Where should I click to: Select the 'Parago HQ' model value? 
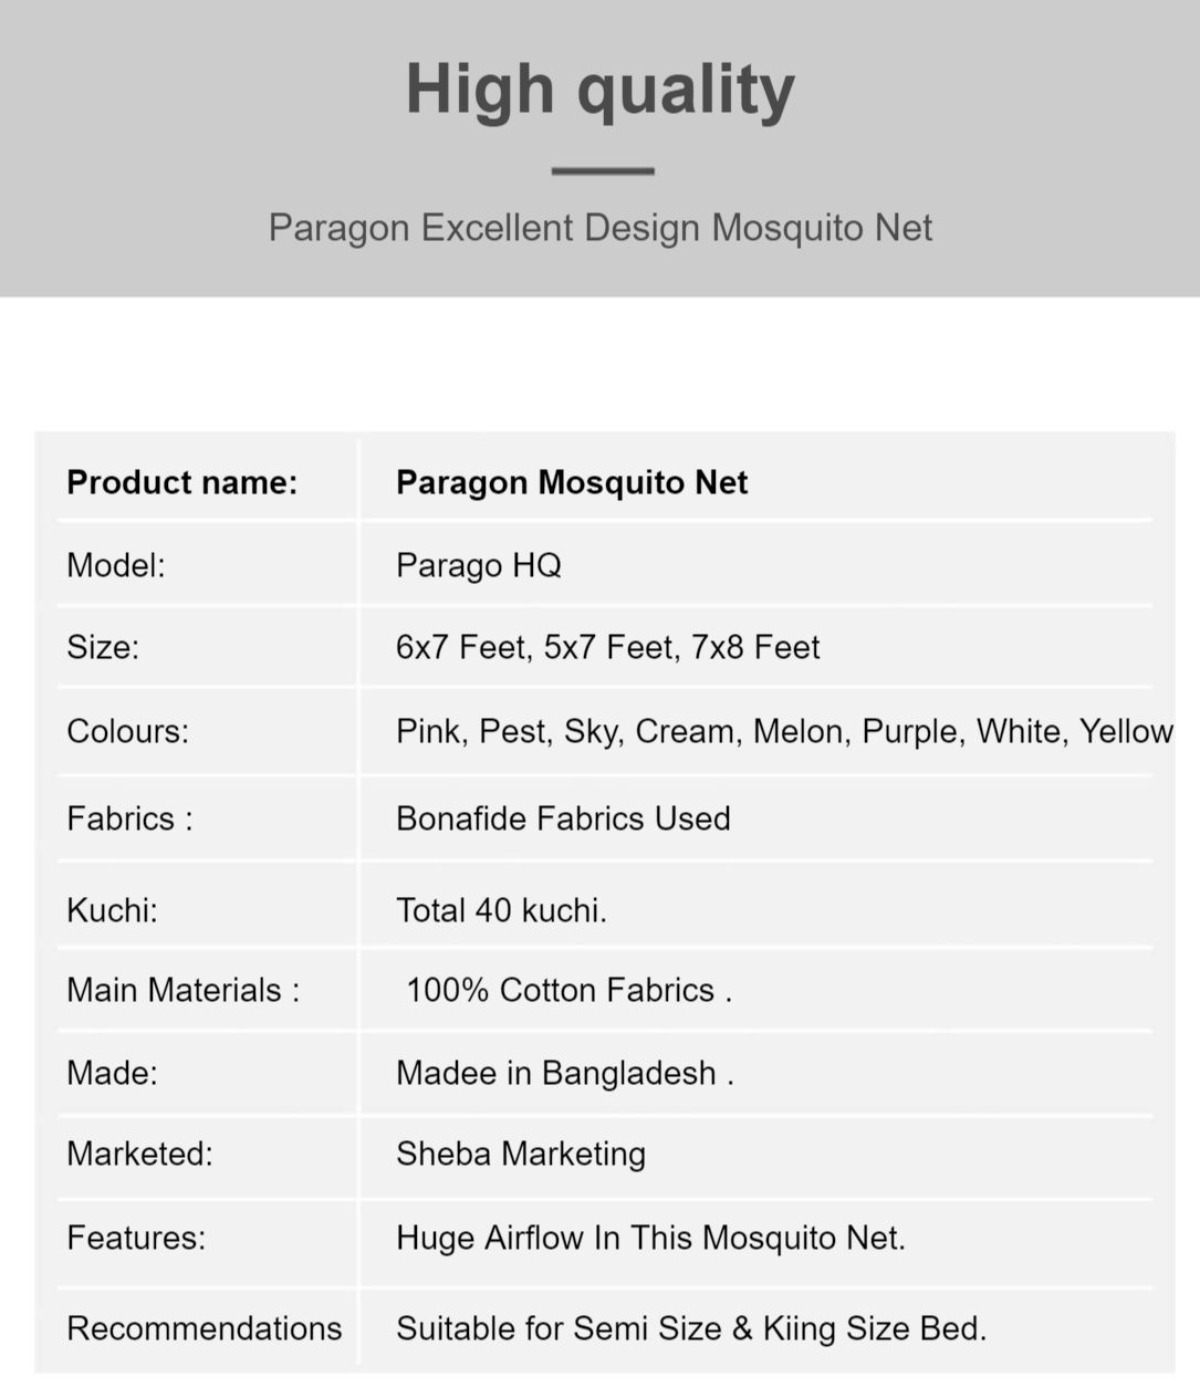478,566
